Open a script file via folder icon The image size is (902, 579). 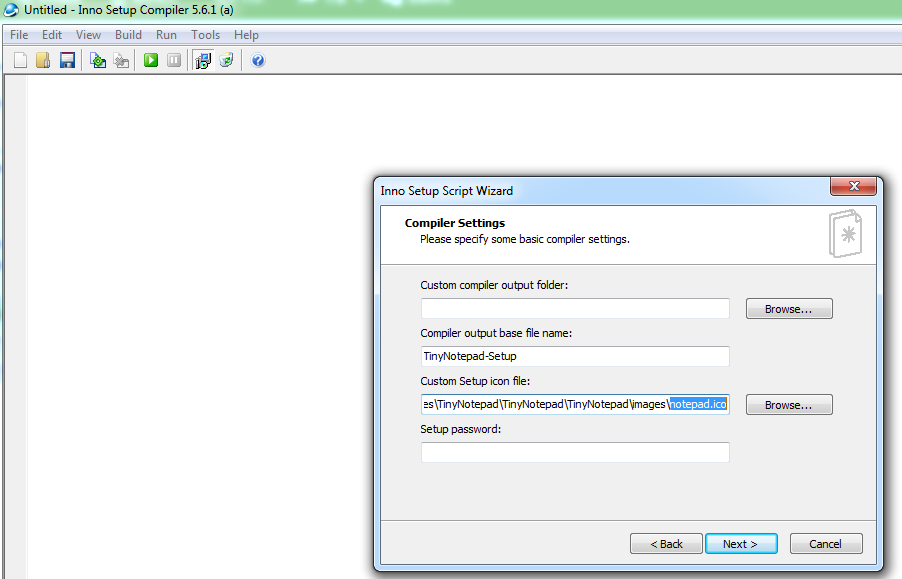(x=43, y=60)
